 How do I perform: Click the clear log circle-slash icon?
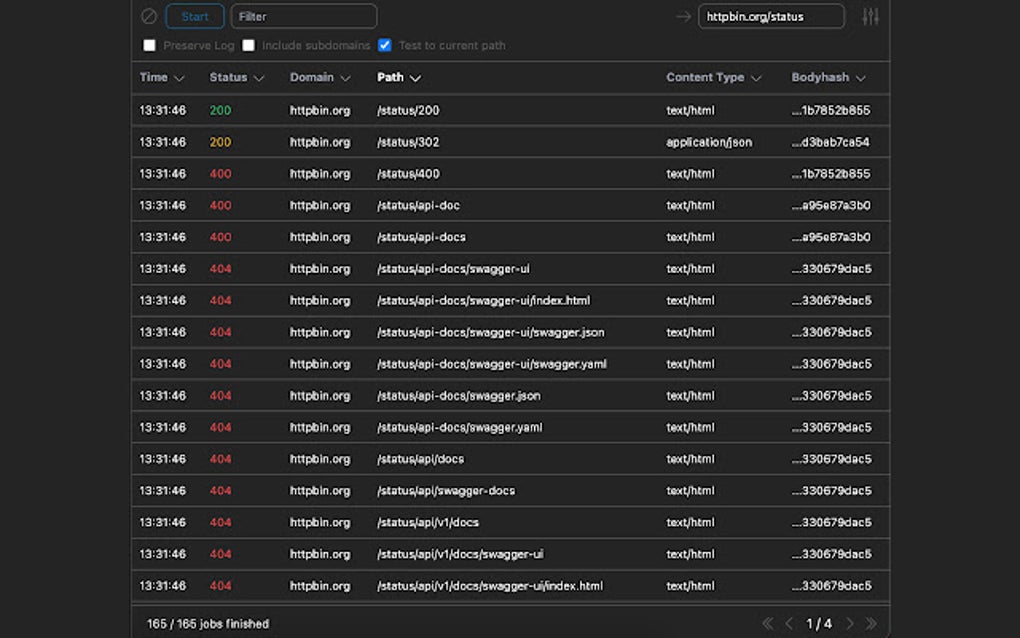[x=149, y=16]
